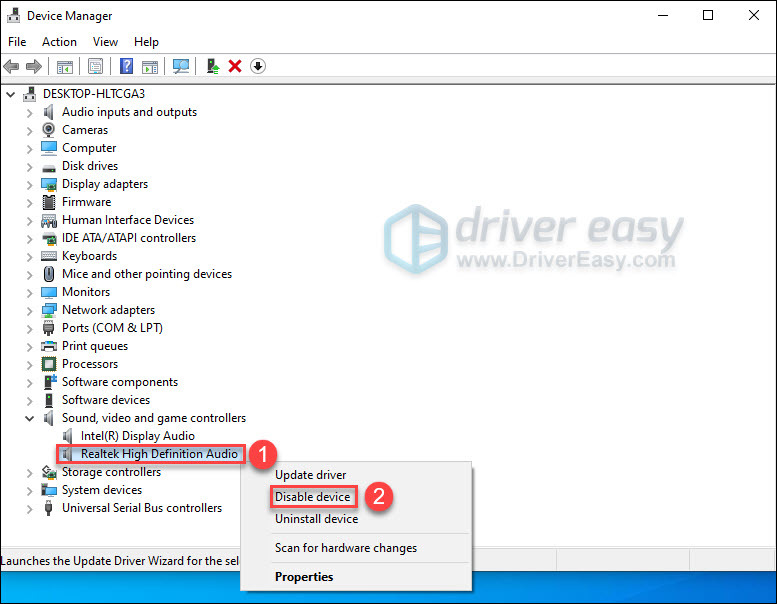Viewport: 777px width, 604px height.
Task: Choose Disable device from context menu
Action: pyautogui.click(x=313, y=497)
